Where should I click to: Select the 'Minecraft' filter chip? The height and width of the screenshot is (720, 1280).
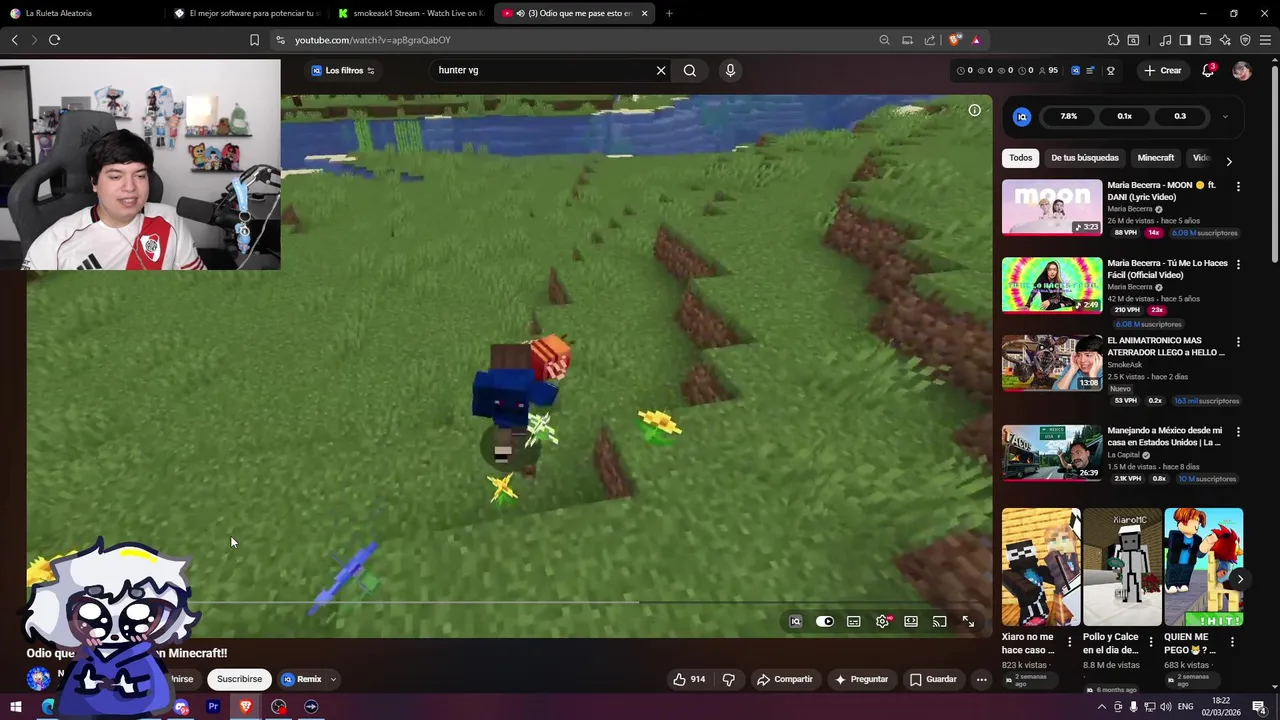[x=1156, y=157]
